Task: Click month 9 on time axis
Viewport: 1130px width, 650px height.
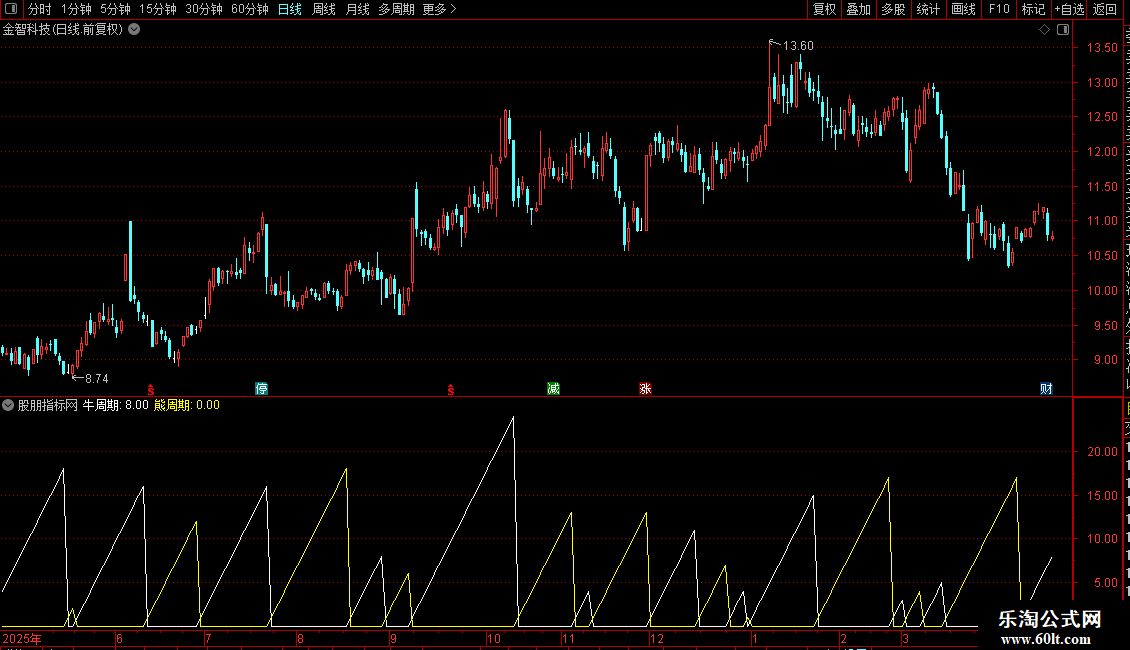Action: pyautogui.click(x=393, y=638)
